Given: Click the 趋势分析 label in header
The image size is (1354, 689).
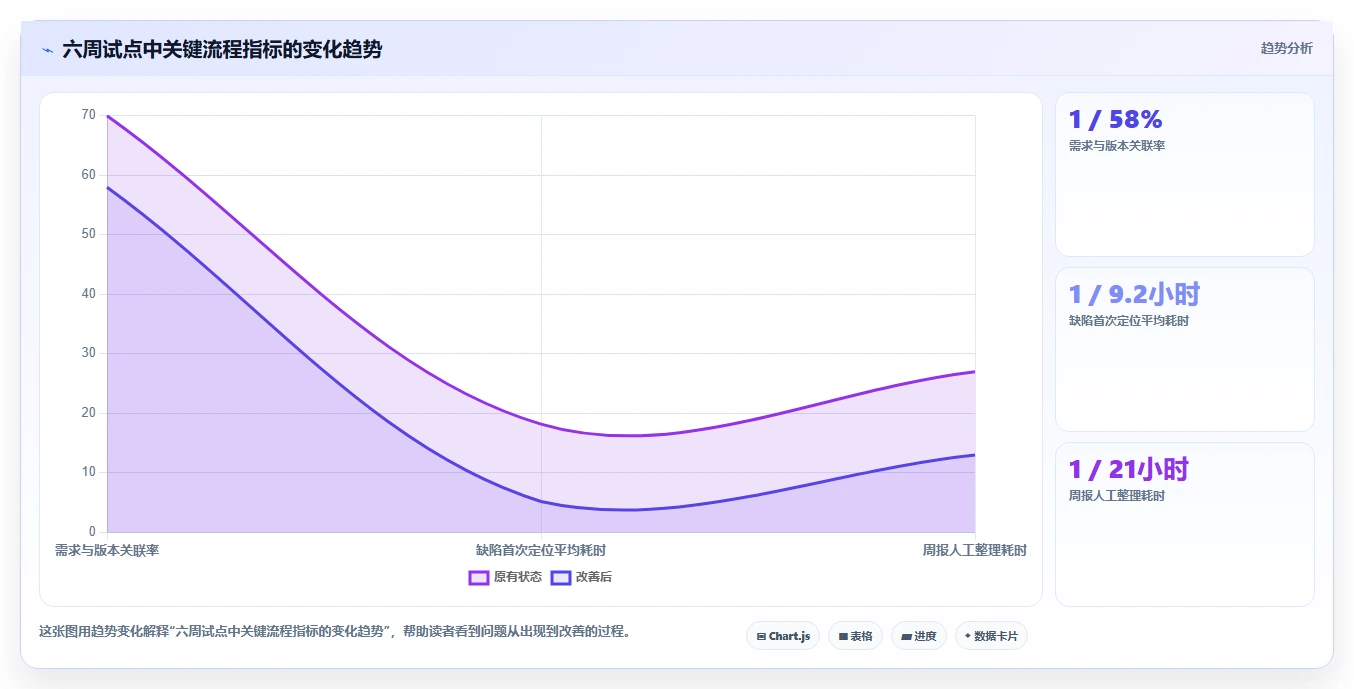Looking at the screenshot, I should tap(1287, 48).
